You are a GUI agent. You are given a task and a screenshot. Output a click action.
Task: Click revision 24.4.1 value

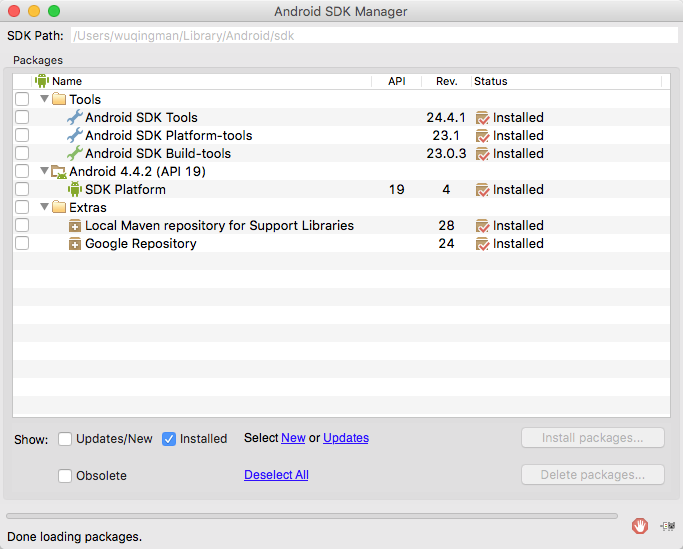point(446,118)
